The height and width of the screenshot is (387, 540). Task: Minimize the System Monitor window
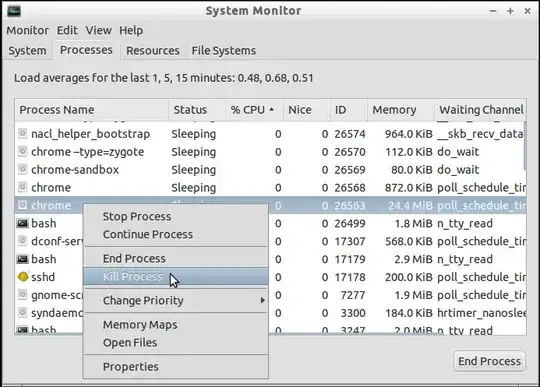(493, 11)
